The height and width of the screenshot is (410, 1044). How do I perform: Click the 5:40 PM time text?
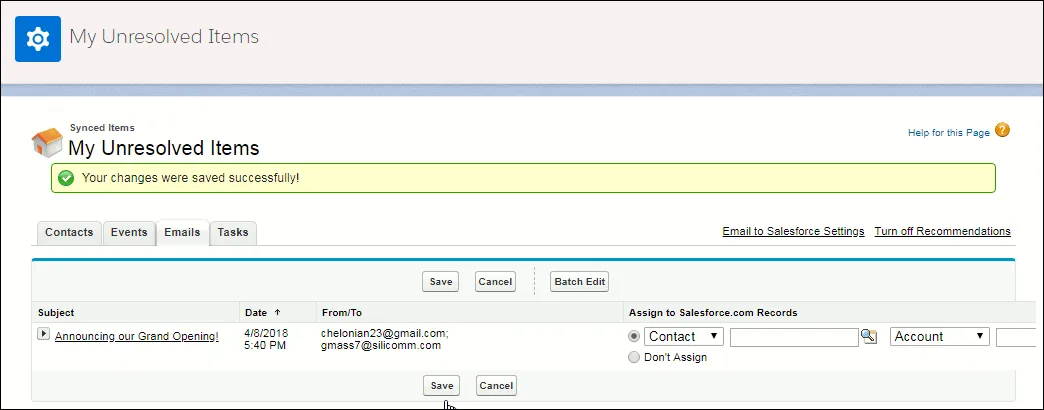266,345
